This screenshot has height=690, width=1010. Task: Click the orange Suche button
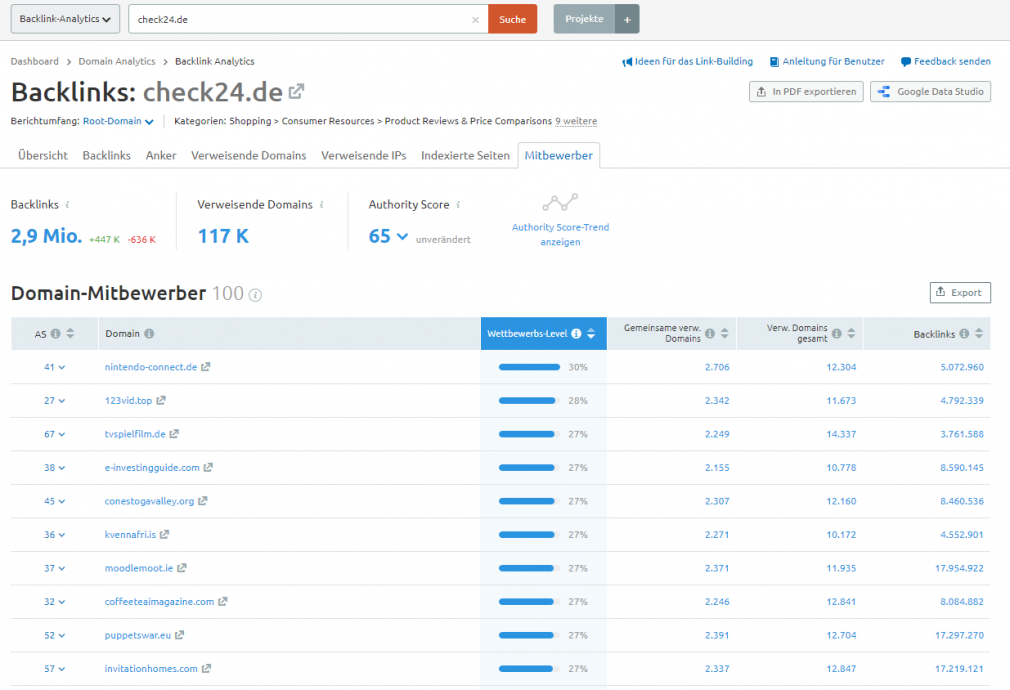coord(513,19)
